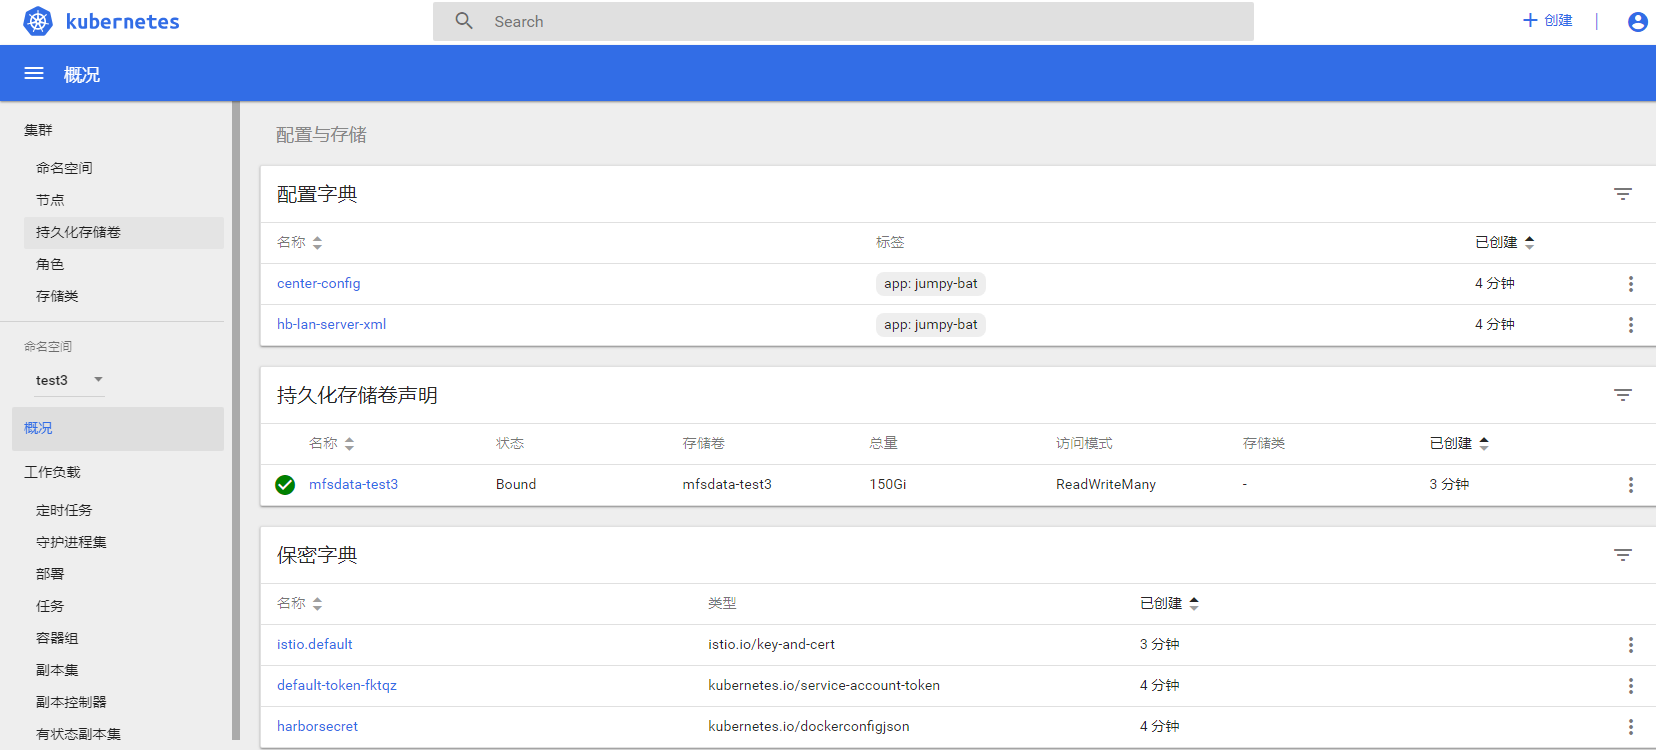1656x750 pixels.
Task: Click the Bound status text
Action: (516, 484)
